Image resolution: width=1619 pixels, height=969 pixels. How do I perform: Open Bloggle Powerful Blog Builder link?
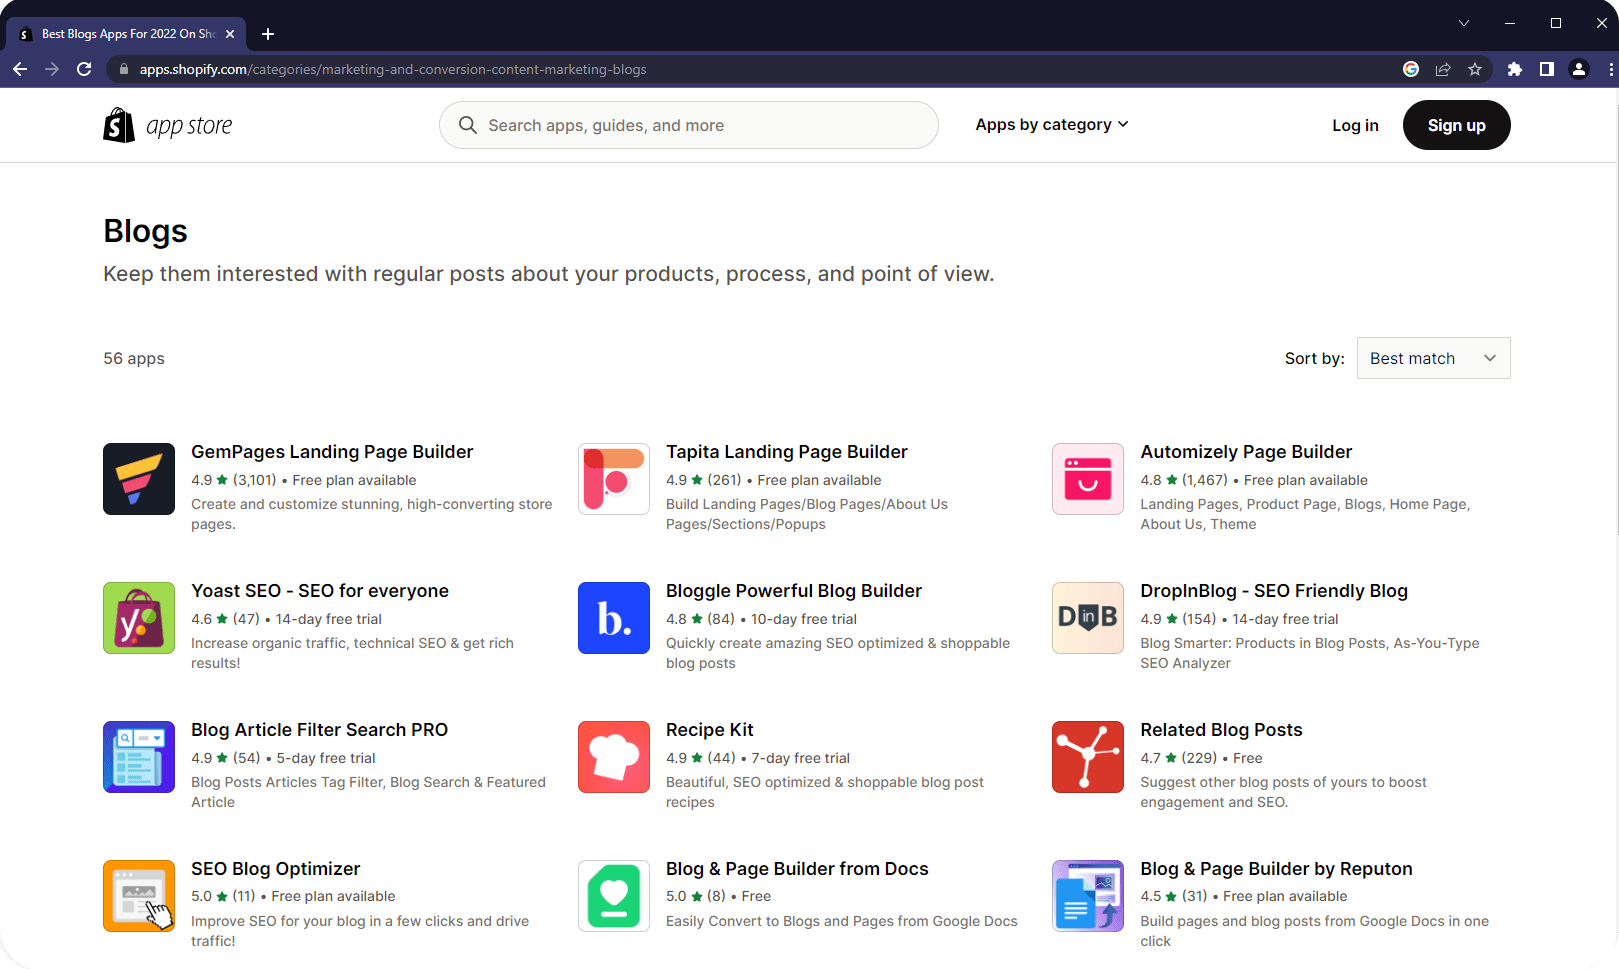click(x=794, y=591)
